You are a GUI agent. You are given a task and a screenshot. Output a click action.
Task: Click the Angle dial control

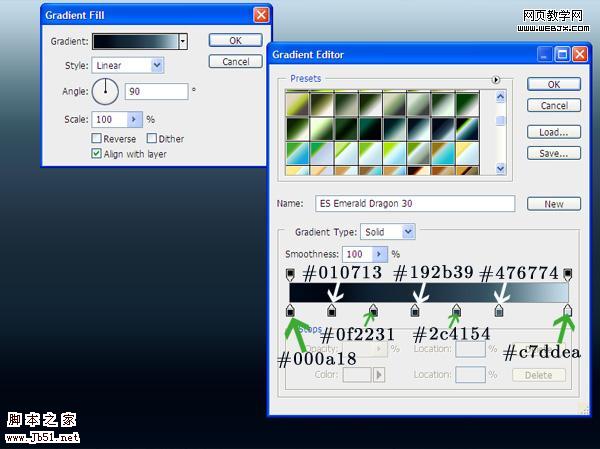[x=105, y=91]
